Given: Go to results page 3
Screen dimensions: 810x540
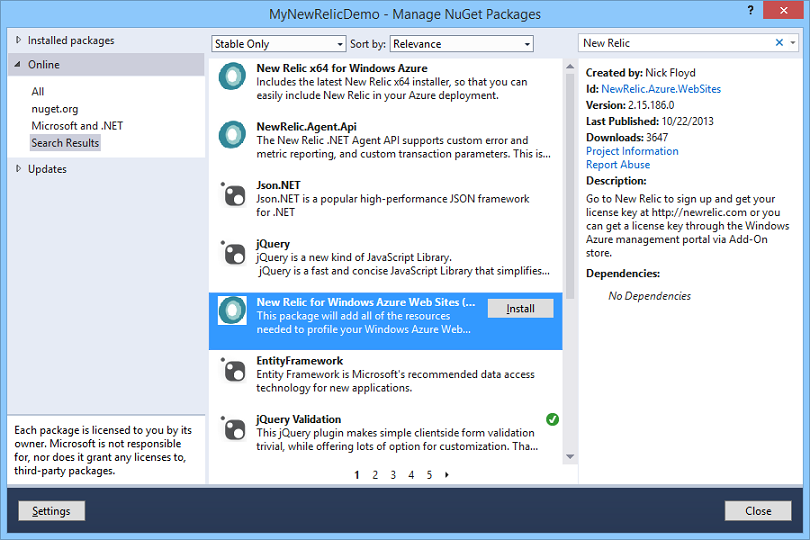Looking at the screenshot, I should click(x=393, y=475).
